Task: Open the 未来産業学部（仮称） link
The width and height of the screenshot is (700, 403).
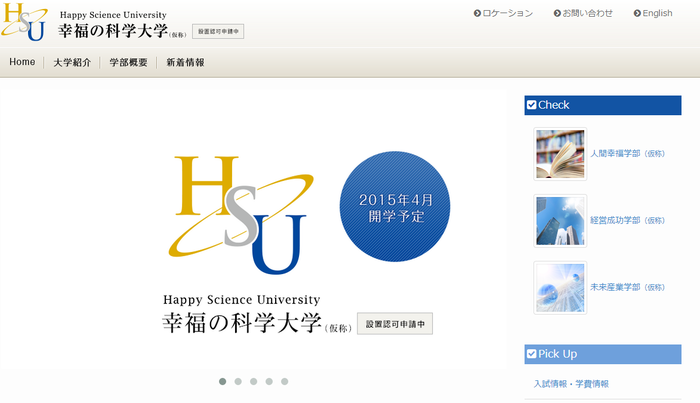Action: [x=628, y=287]
